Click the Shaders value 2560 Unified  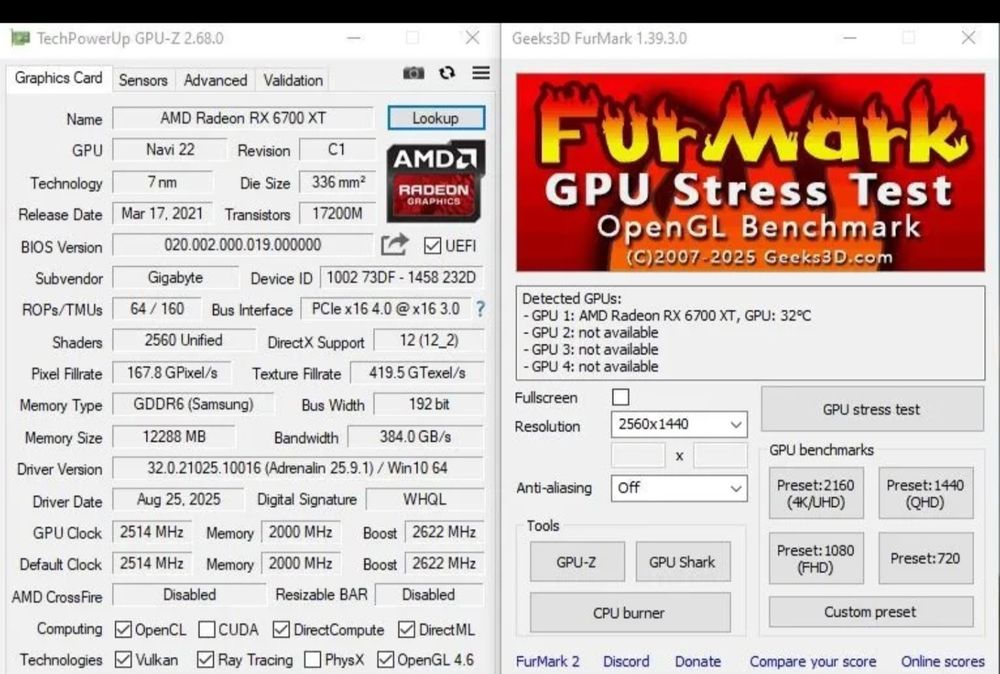click(184, 341)
